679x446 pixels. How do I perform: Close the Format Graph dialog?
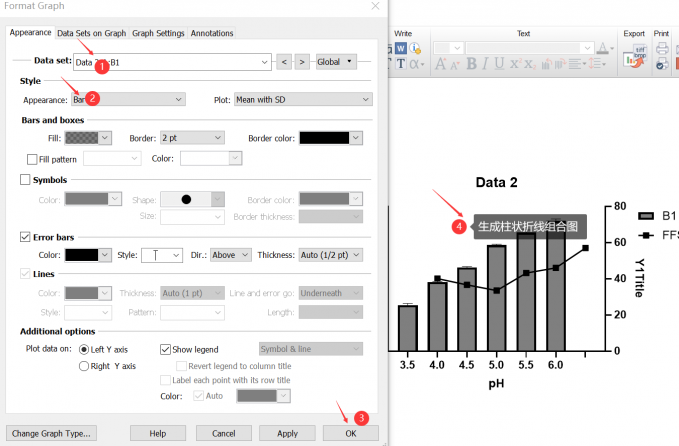coord(375,6)
